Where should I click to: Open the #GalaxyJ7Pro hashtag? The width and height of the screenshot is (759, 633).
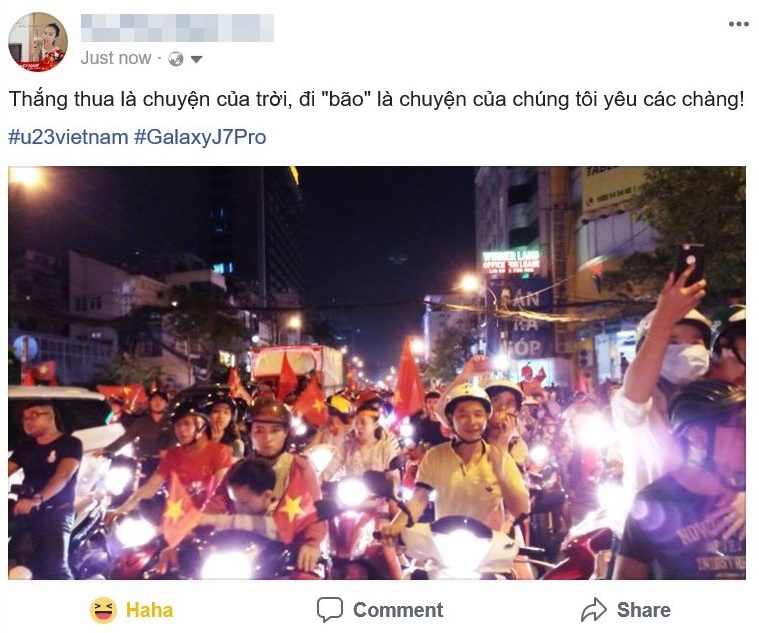tap(200, 137)
